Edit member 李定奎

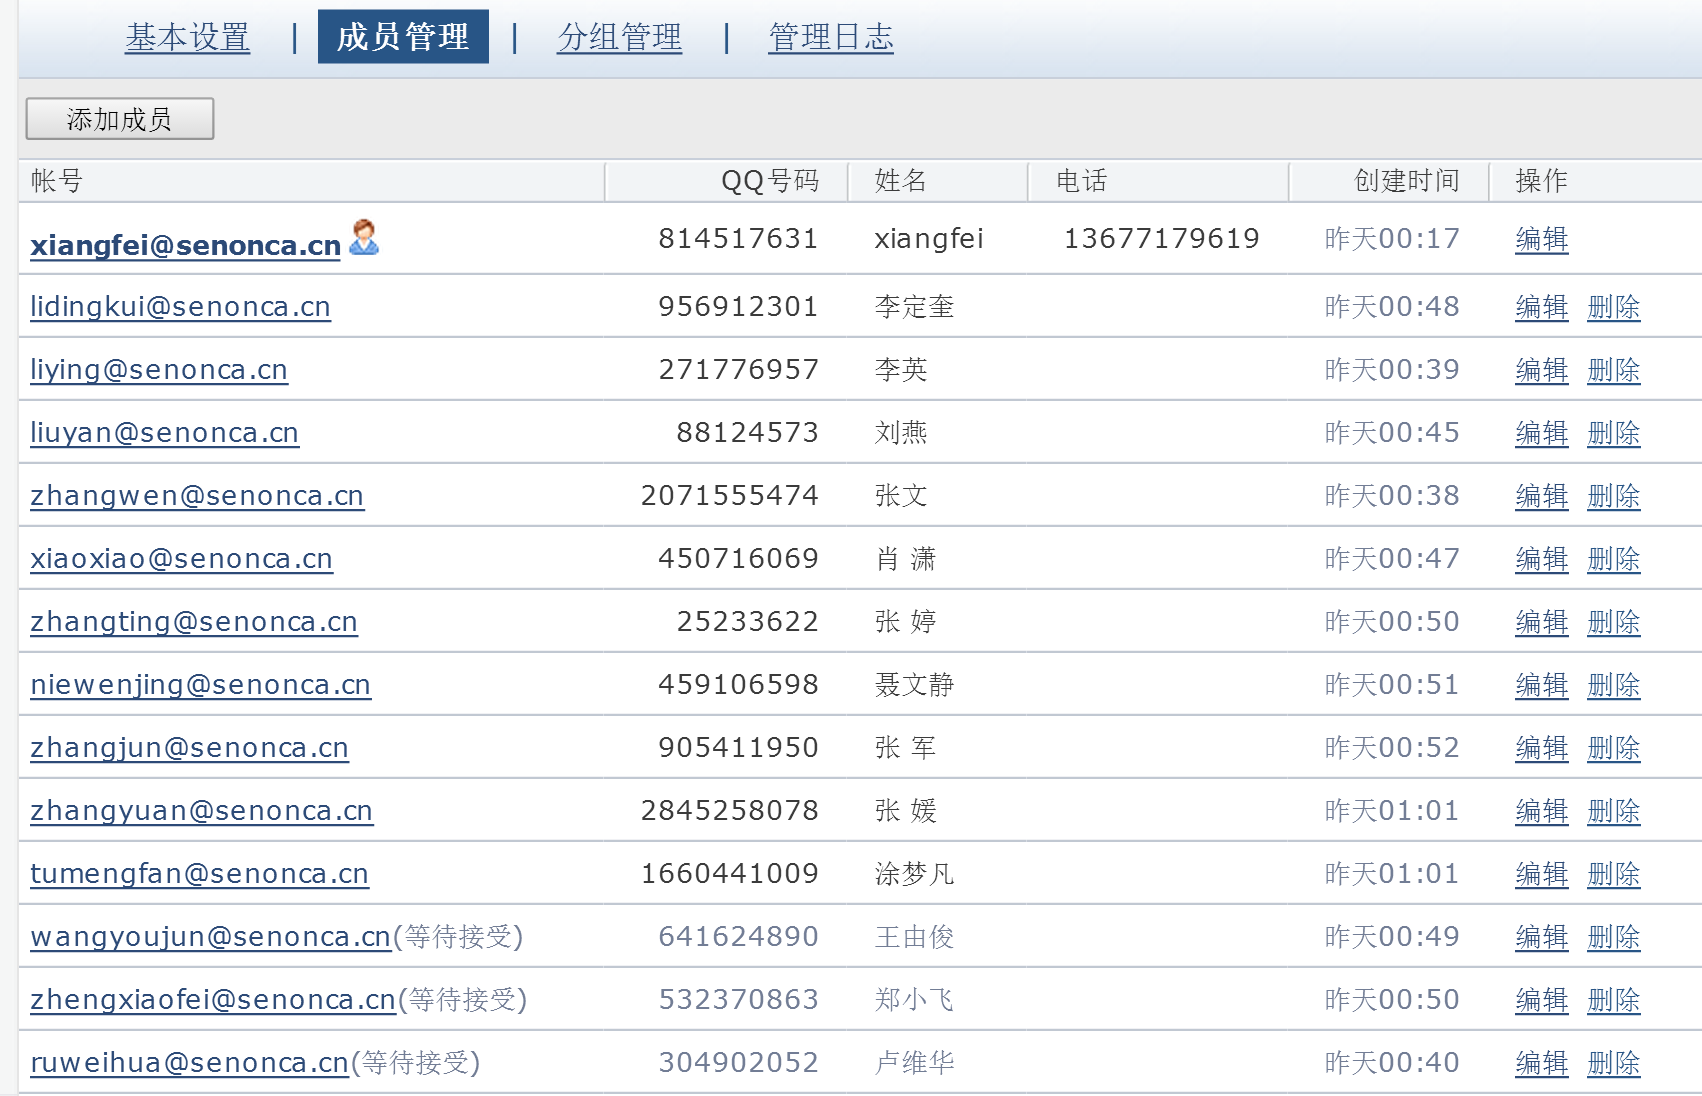coord(1542,307)
